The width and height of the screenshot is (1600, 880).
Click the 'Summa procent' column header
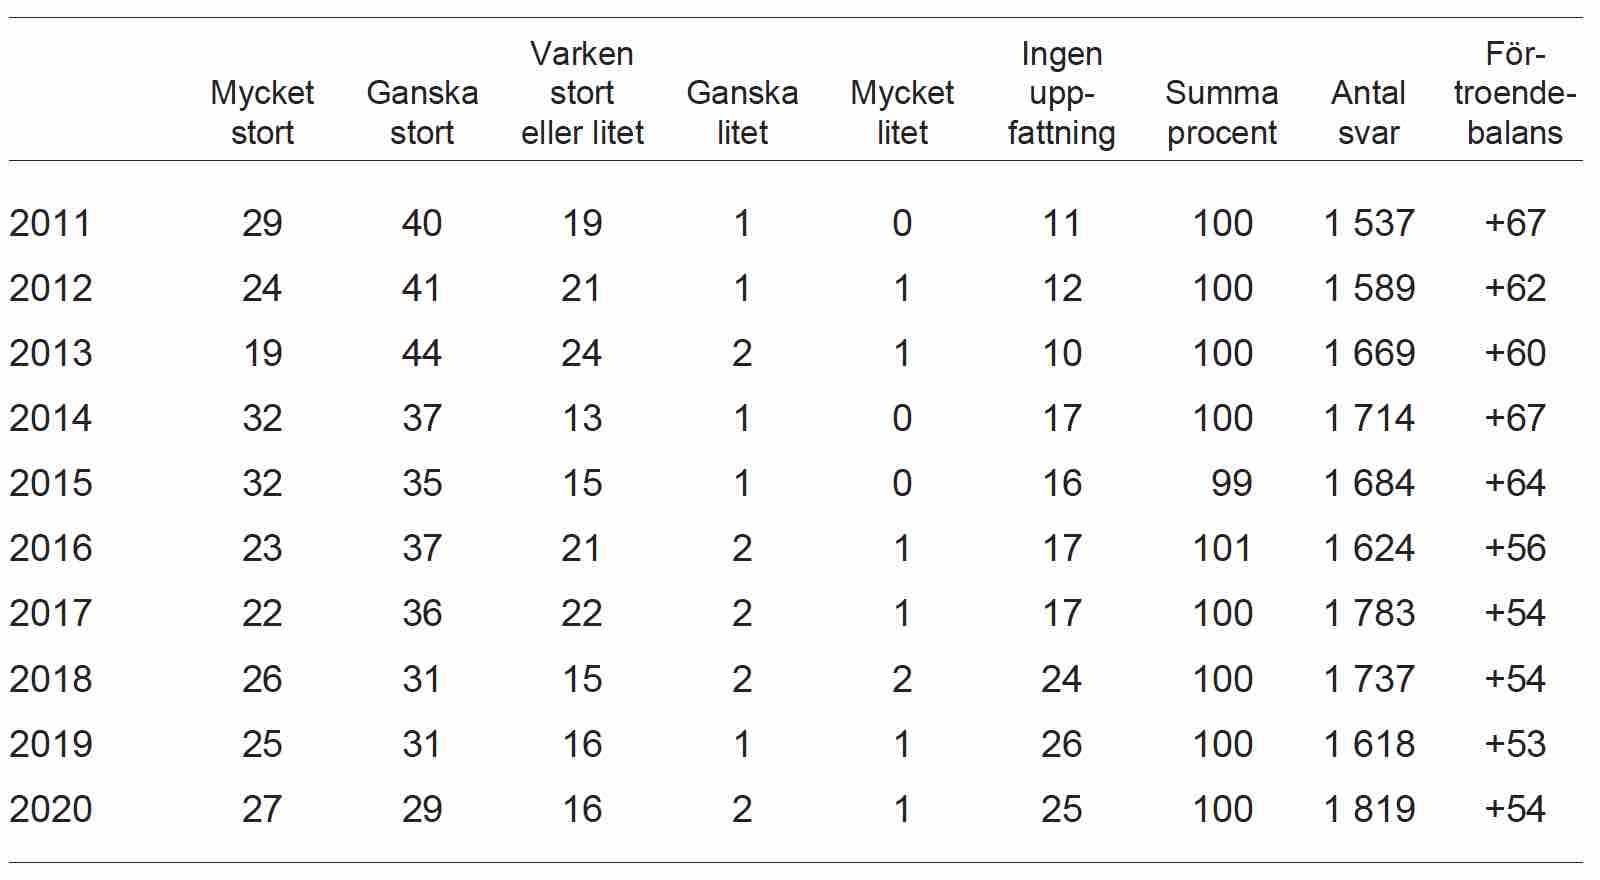(x=1222, y=112)
